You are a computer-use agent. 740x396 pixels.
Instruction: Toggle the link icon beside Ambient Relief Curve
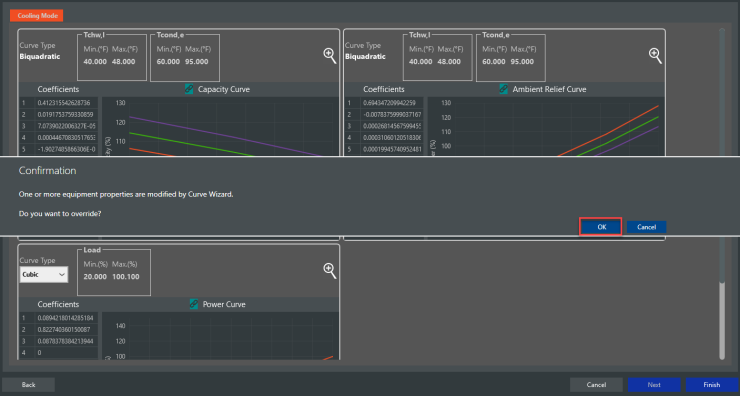504,89
